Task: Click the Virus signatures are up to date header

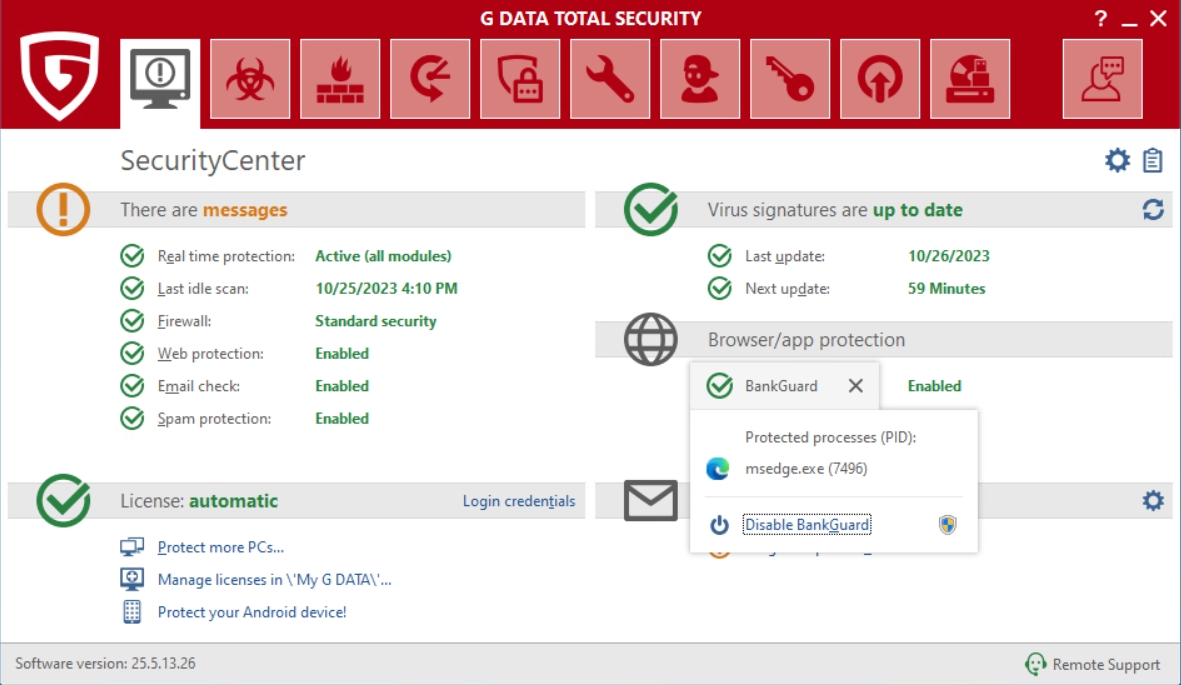Action: [835, 209]
